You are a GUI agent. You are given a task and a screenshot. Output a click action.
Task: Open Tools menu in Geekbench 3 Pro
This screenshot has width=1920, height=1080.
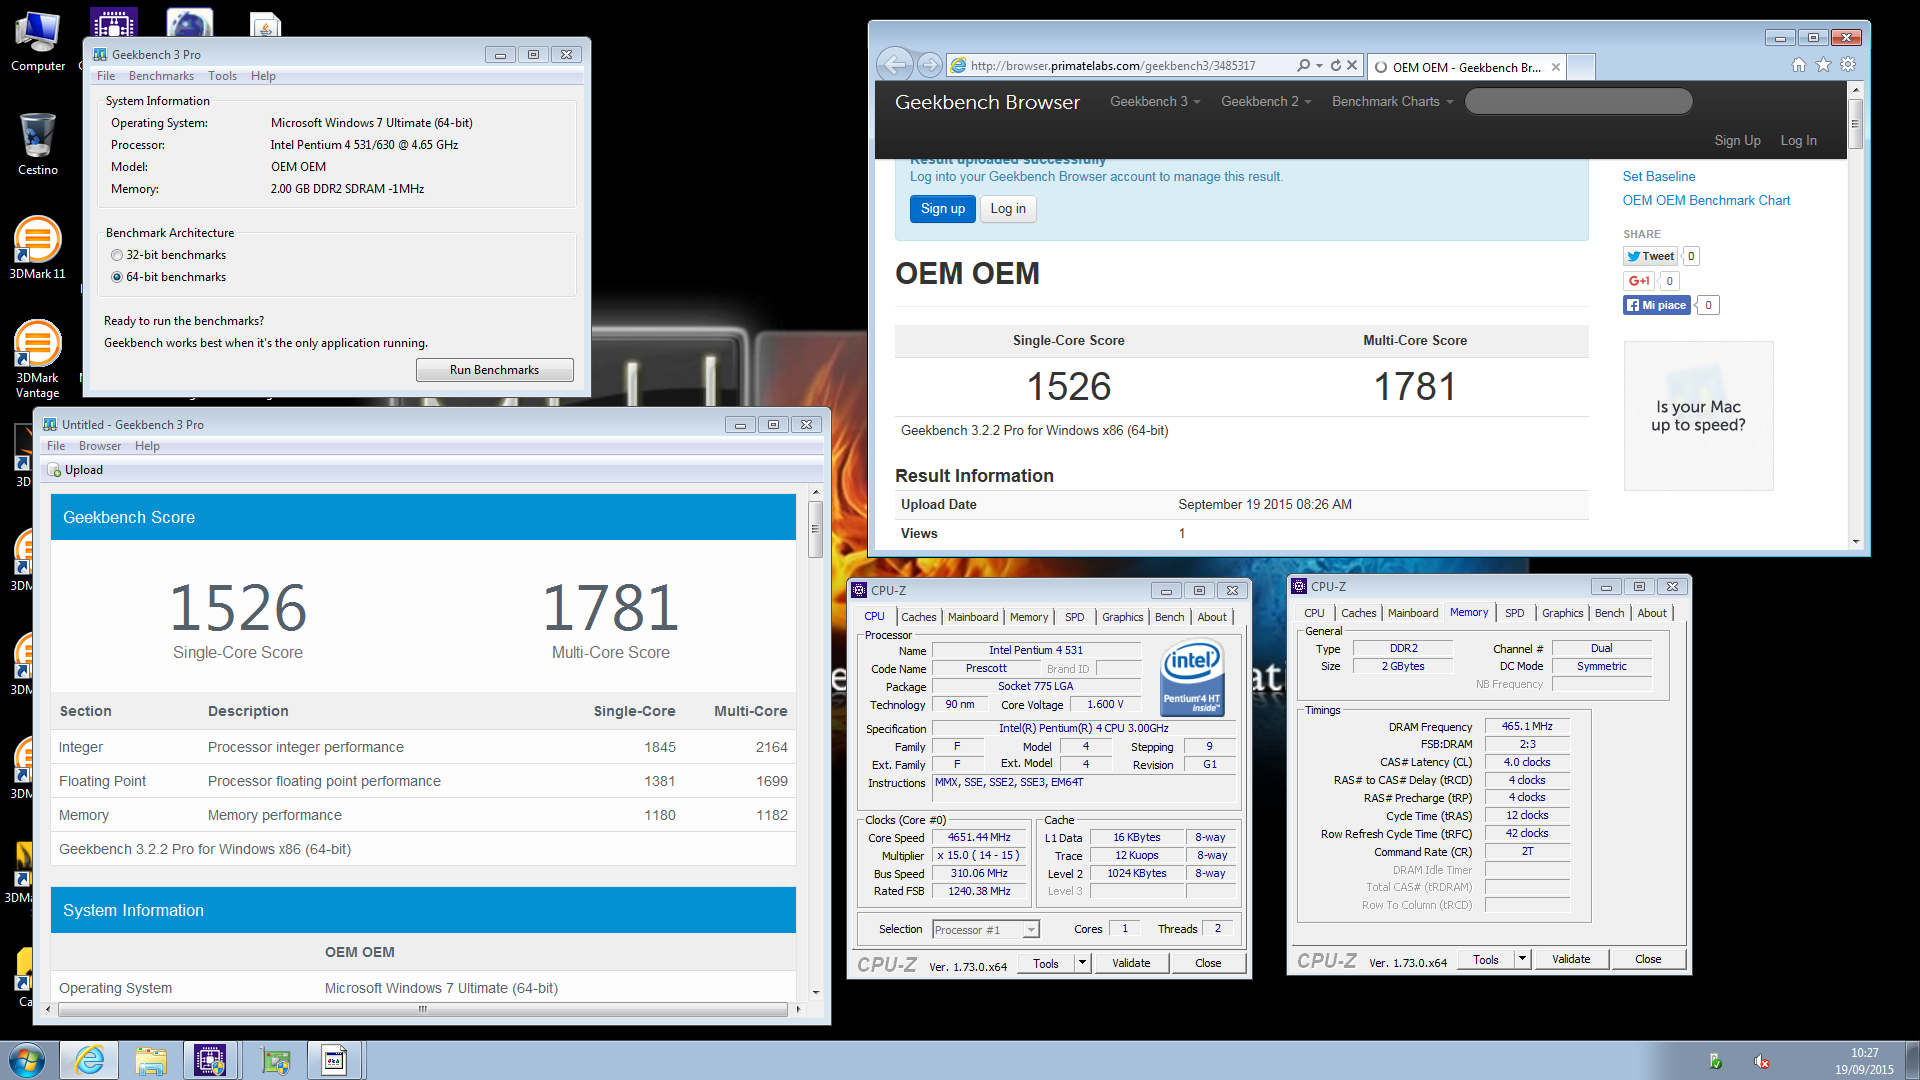click(222, 76)
